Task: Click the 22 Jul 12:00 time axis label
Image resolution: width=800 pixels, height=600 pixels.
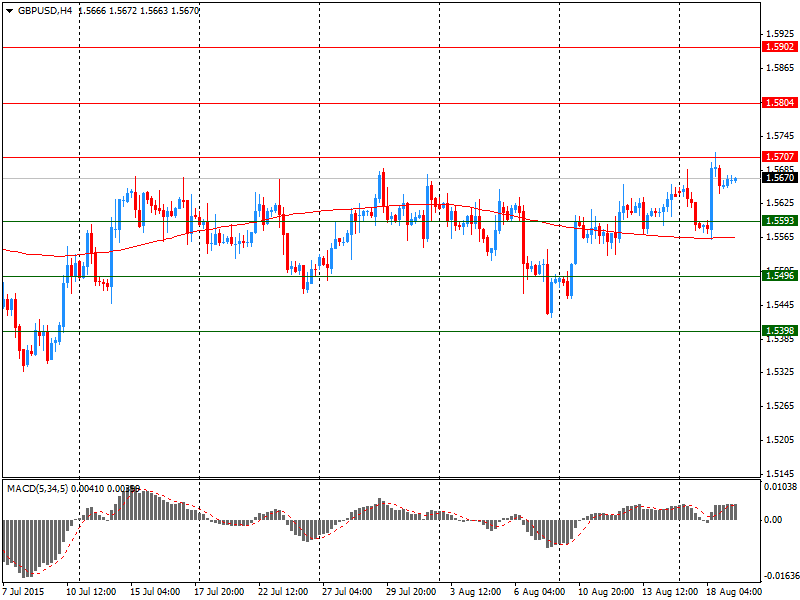Action: 283,592
